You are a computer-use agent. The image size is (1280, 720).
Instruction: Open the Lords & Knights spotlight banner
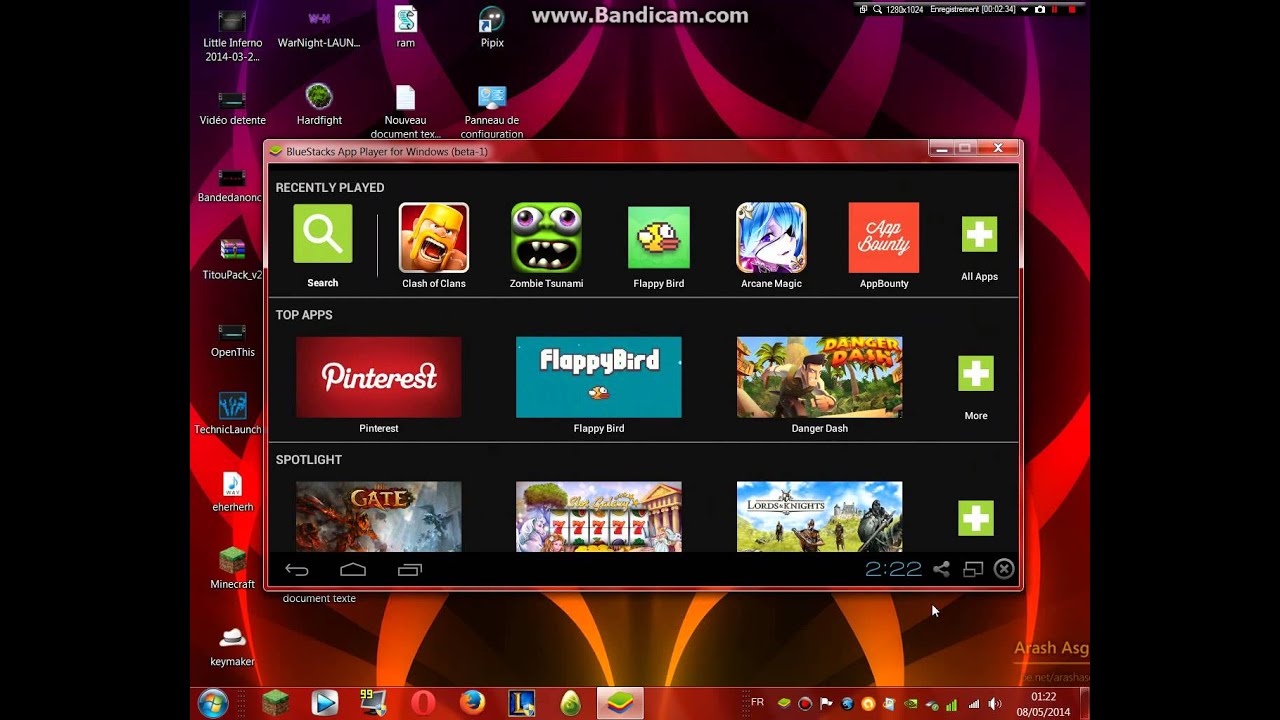tap(819, 516)
